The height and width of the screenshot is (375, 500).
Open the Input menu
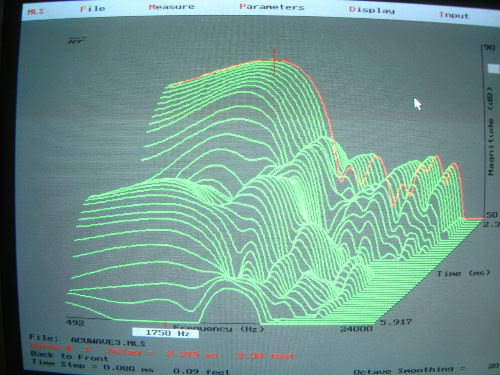(454, 15)
